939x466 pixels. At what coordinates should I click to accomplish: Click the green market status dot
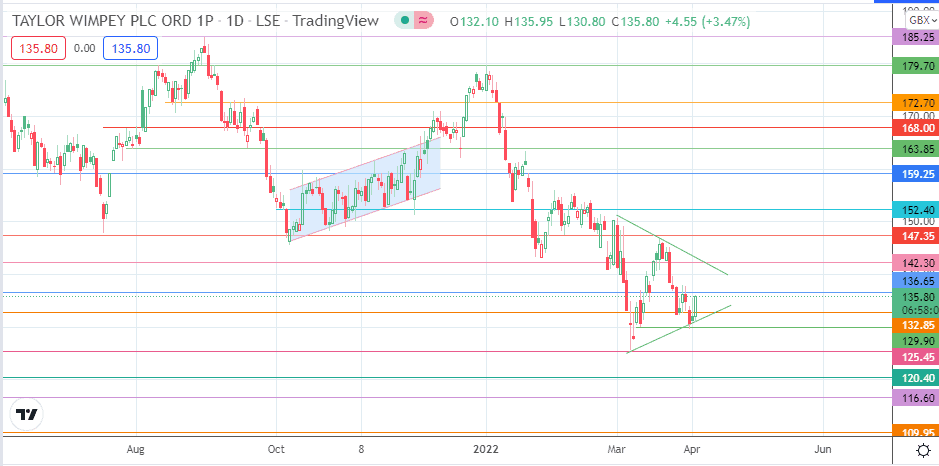point(402,20)
